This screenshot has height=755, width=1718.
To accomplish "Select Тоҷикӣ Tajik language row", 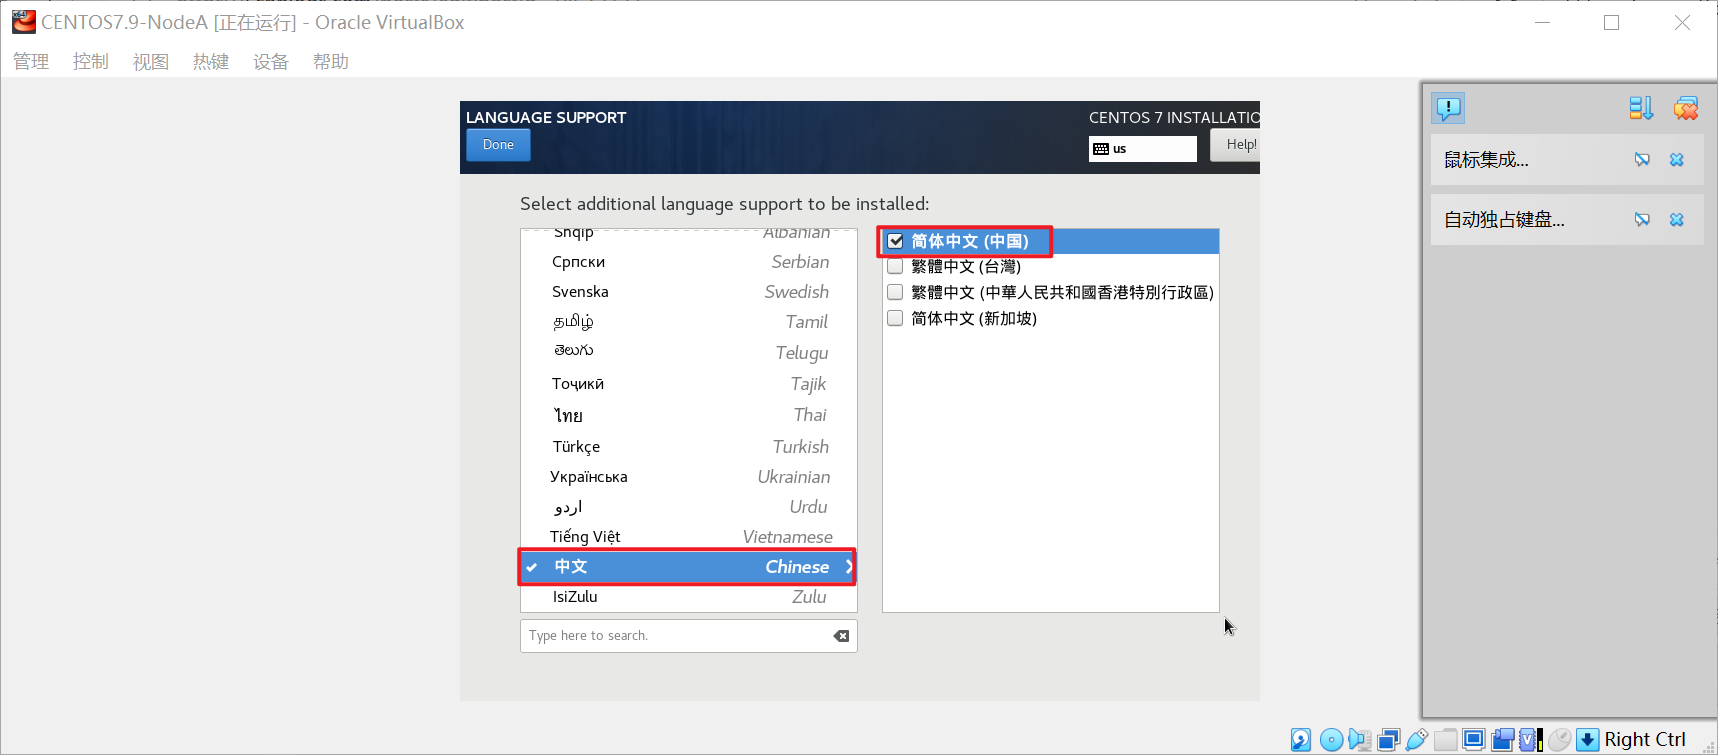I will tap(689, 384).
